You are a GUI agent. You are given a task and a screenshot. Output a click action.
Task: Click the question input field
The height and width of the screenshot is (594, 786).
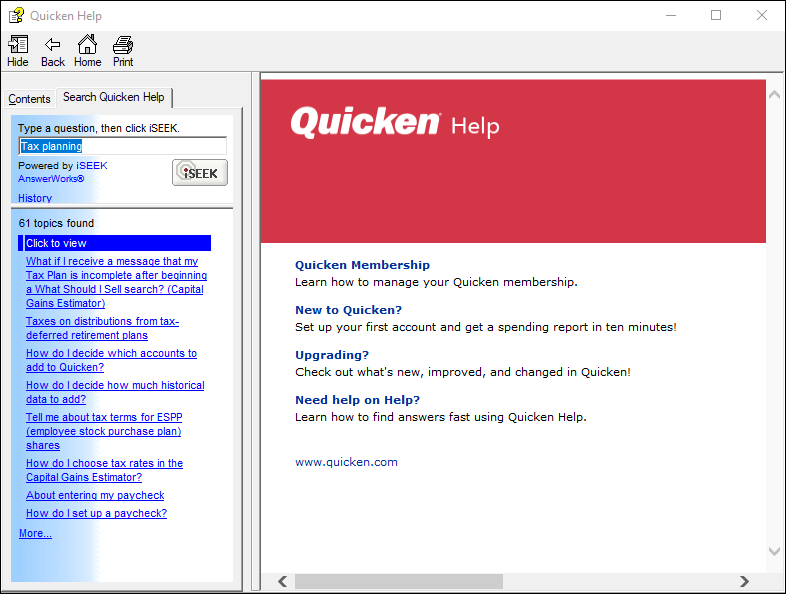pos(123,146)
